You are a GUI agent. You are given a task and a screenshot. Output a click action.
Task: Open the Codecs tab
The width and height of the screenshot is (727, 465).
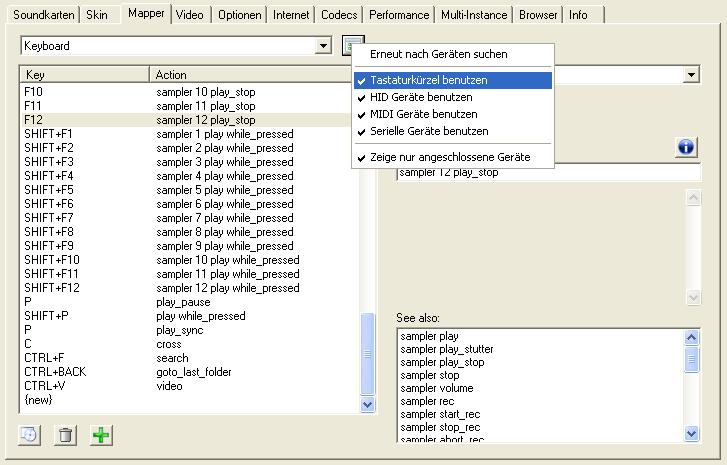339,15
